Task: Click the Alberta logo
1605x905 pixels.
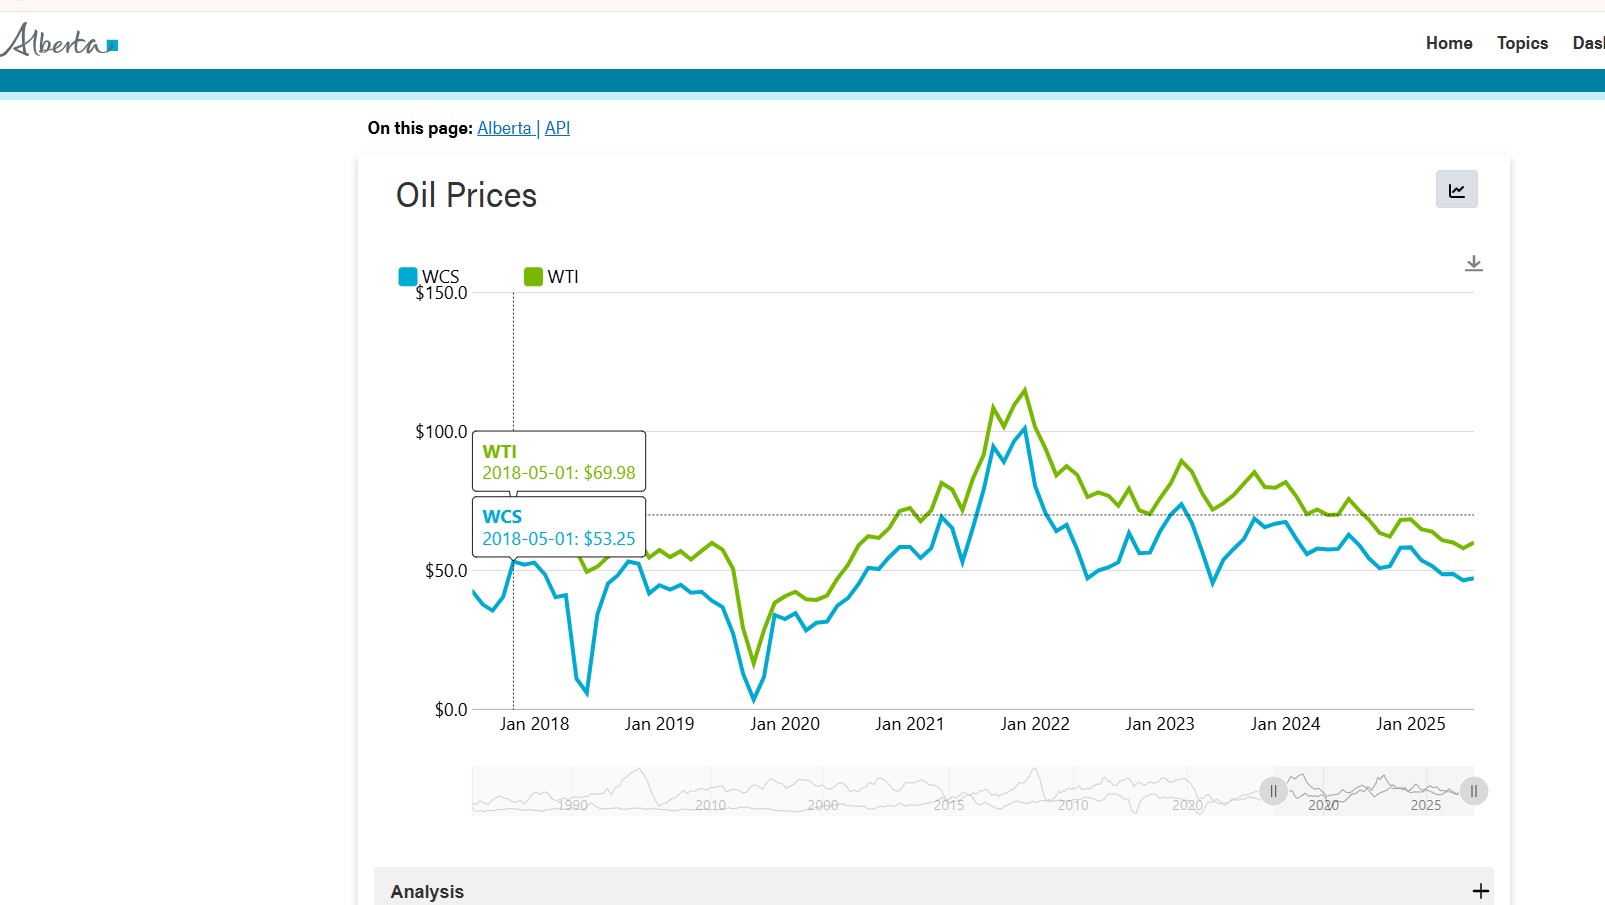Action: pos(60,41)
